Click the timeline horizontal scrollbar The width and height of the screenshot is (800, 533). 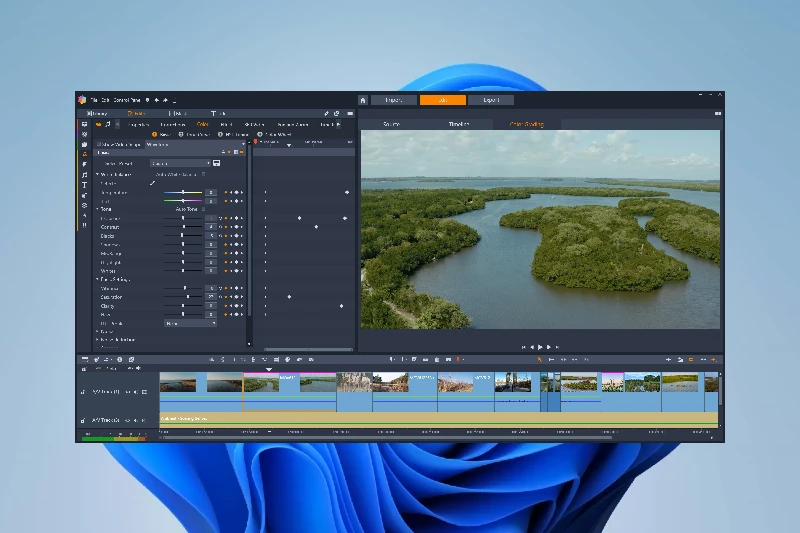[387, 438]
